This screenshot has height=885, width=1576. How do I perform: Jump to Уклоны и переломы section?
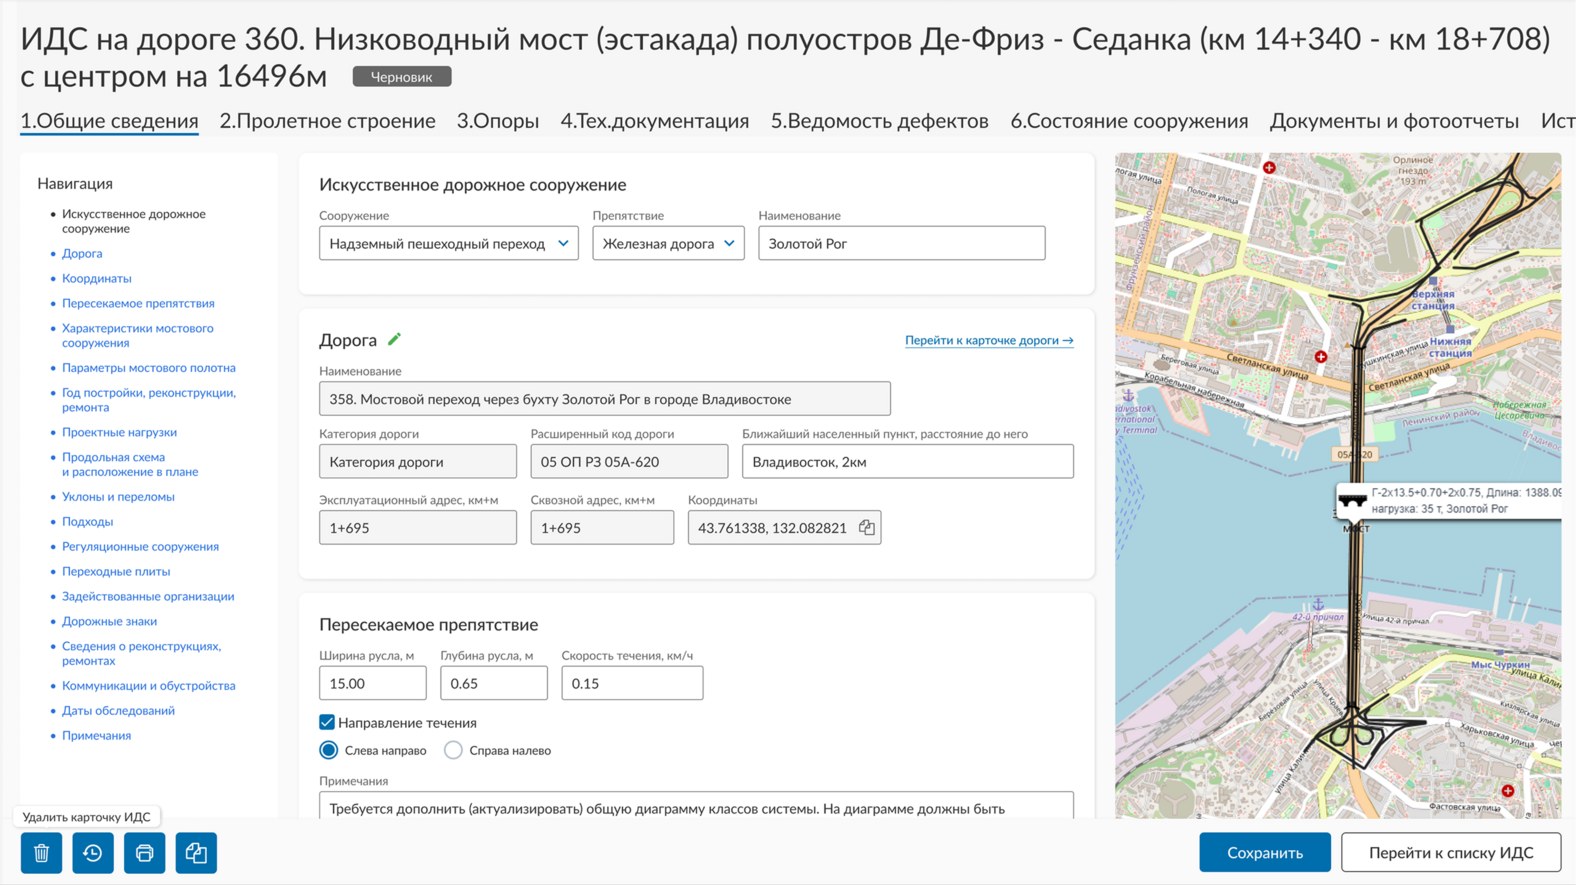coord(118,496)
